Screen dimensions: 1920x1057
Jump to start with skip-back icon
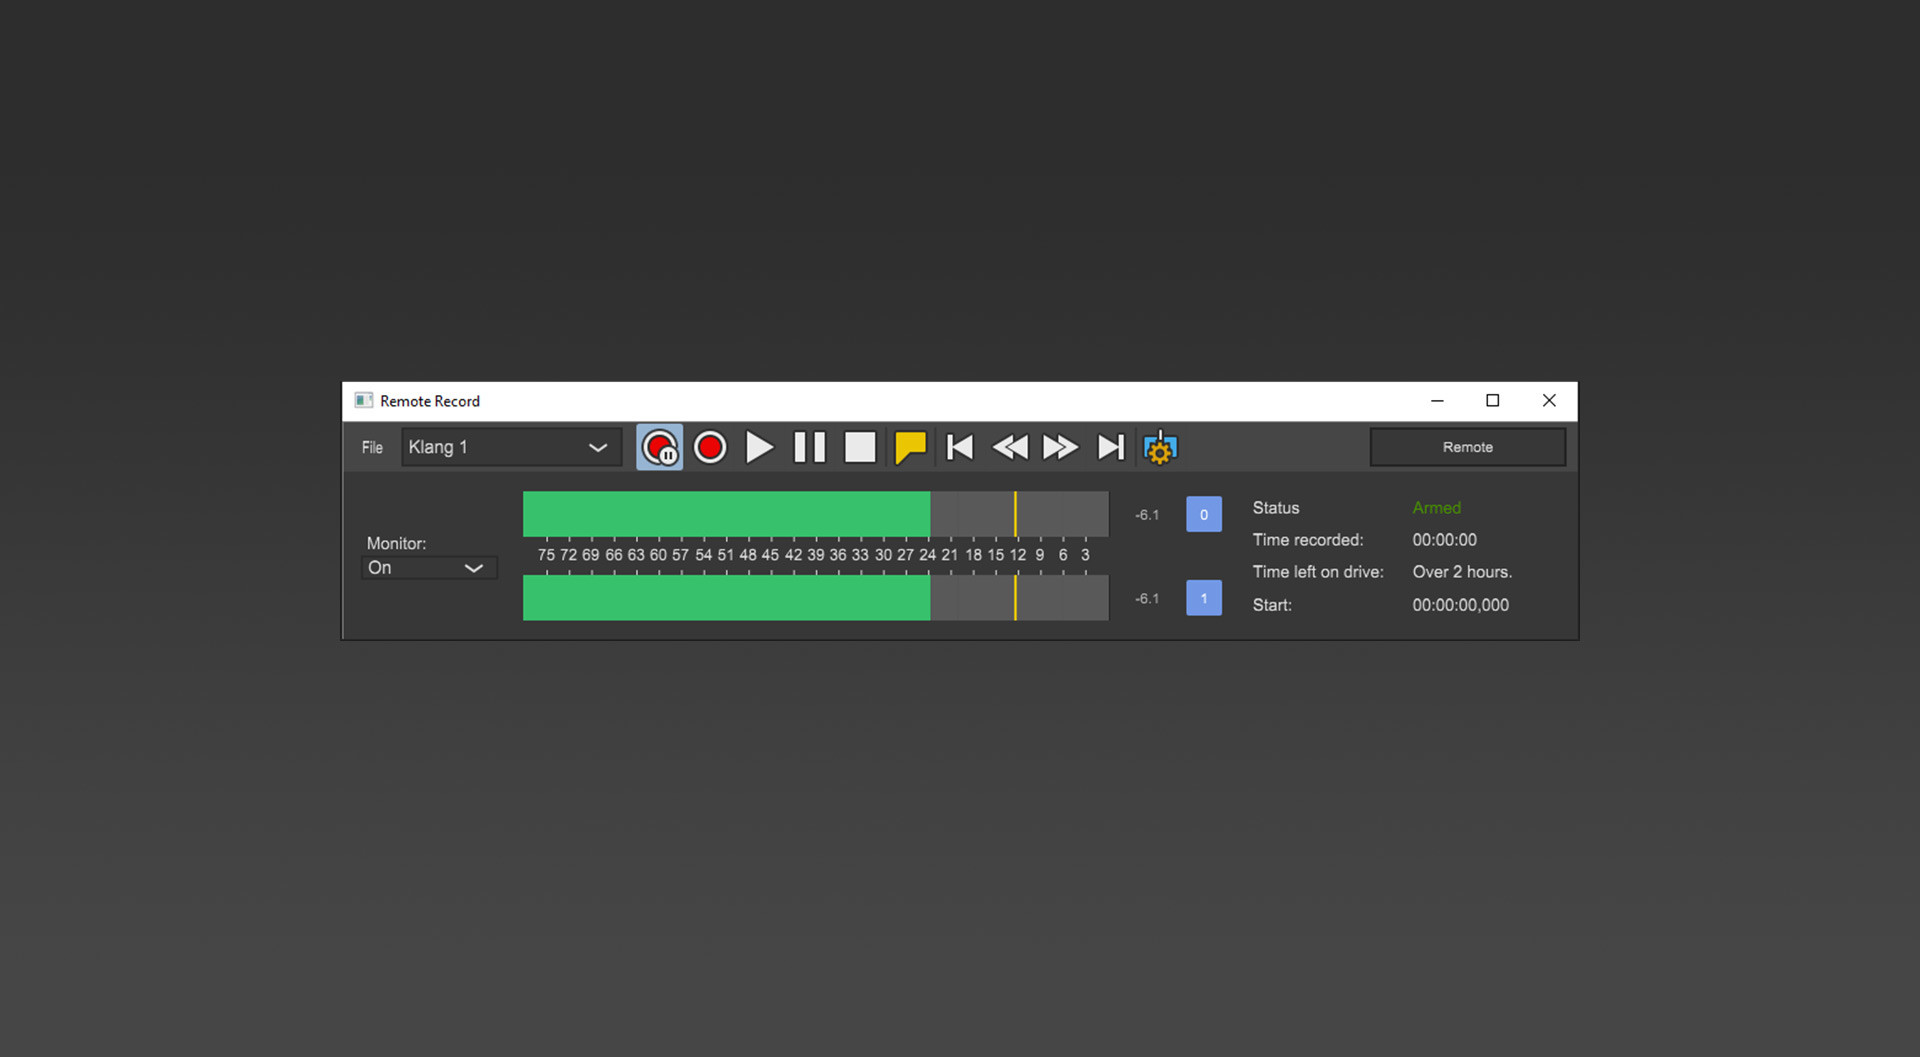point(960,447)
